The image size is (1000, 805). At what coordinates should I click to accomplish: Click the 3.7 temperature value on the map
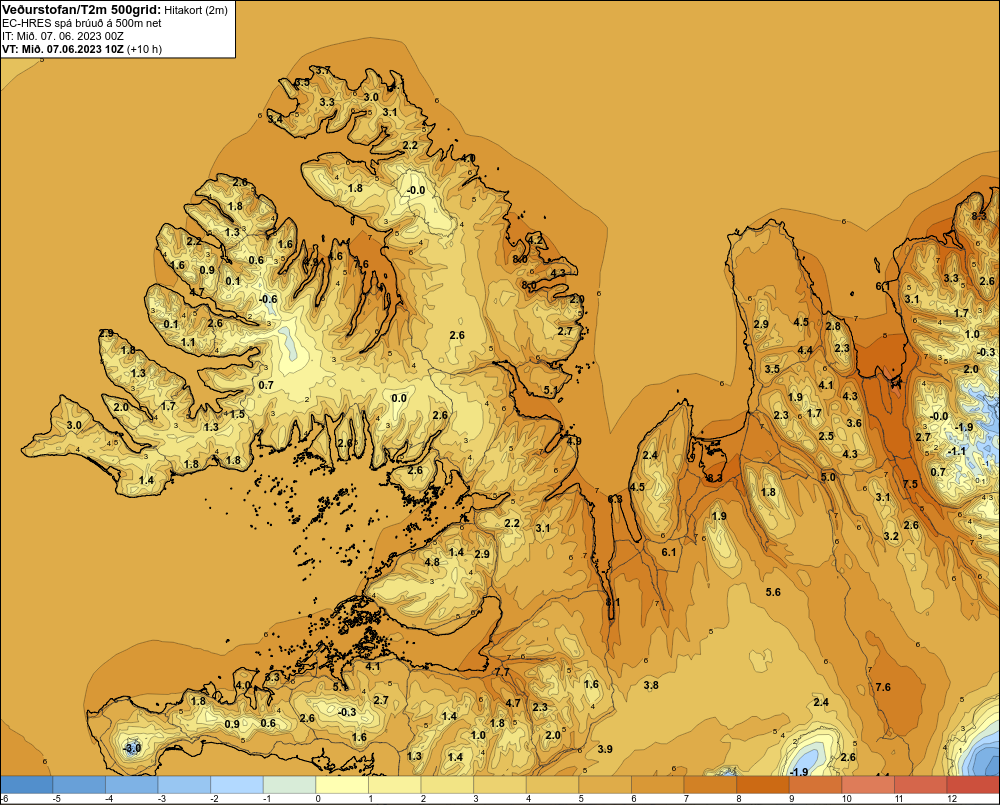pyautogui.click(x=323, y=70)
